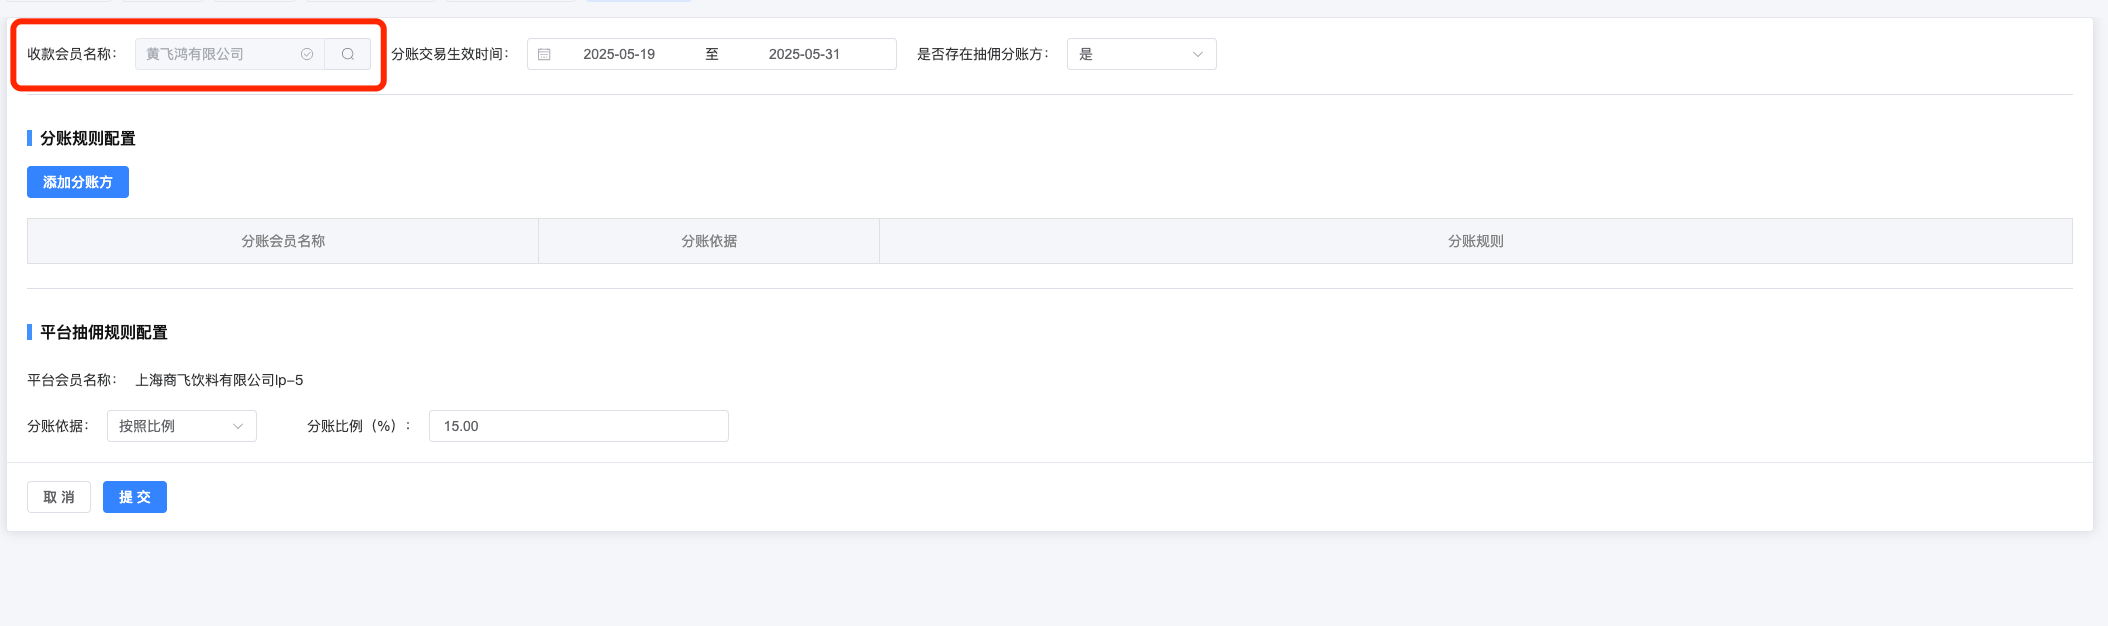Click the 取消 button
The image size is (2108, 626).
tap(59, 497)
